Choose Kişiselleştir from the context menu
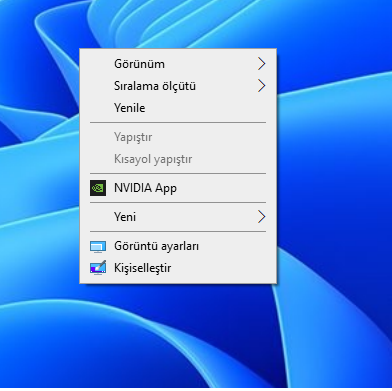392x391 pixels. point(178,268)
